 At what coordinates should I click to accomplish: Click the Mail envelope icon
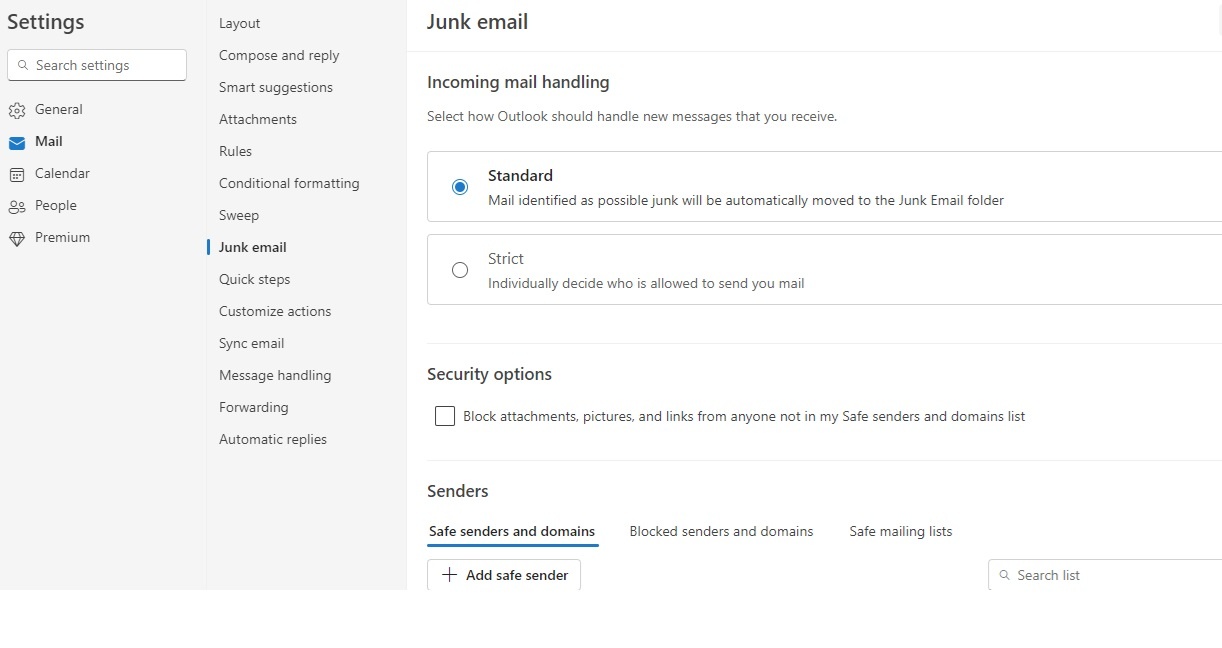[16, 142]
